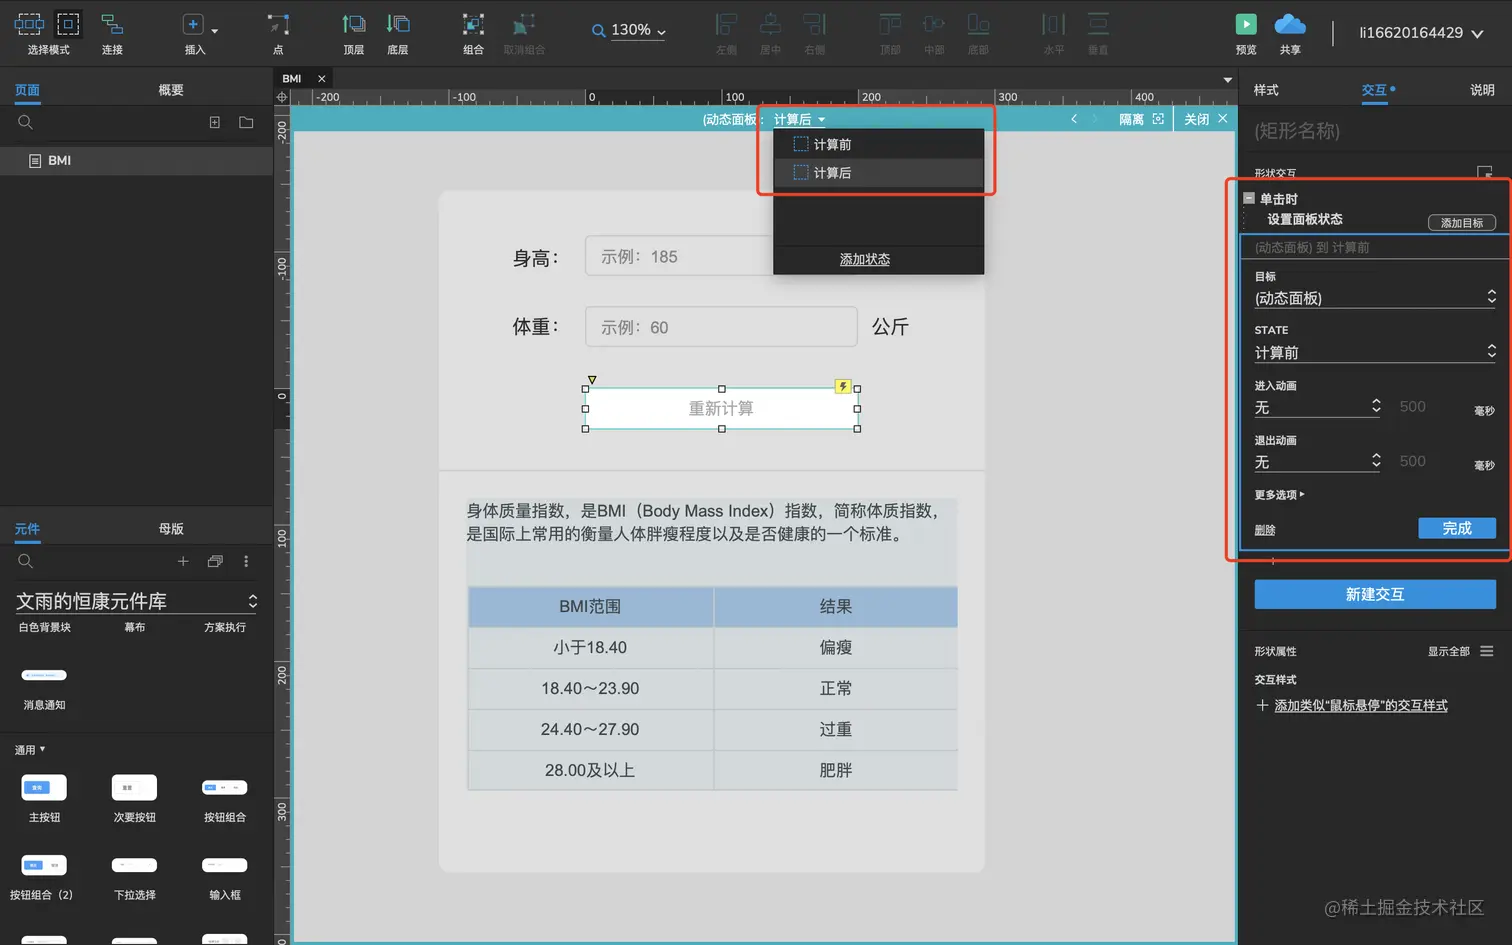Collapse the 通用 widget category
The height and width of the screenshot is (945, 1512).
click(30, 749)
